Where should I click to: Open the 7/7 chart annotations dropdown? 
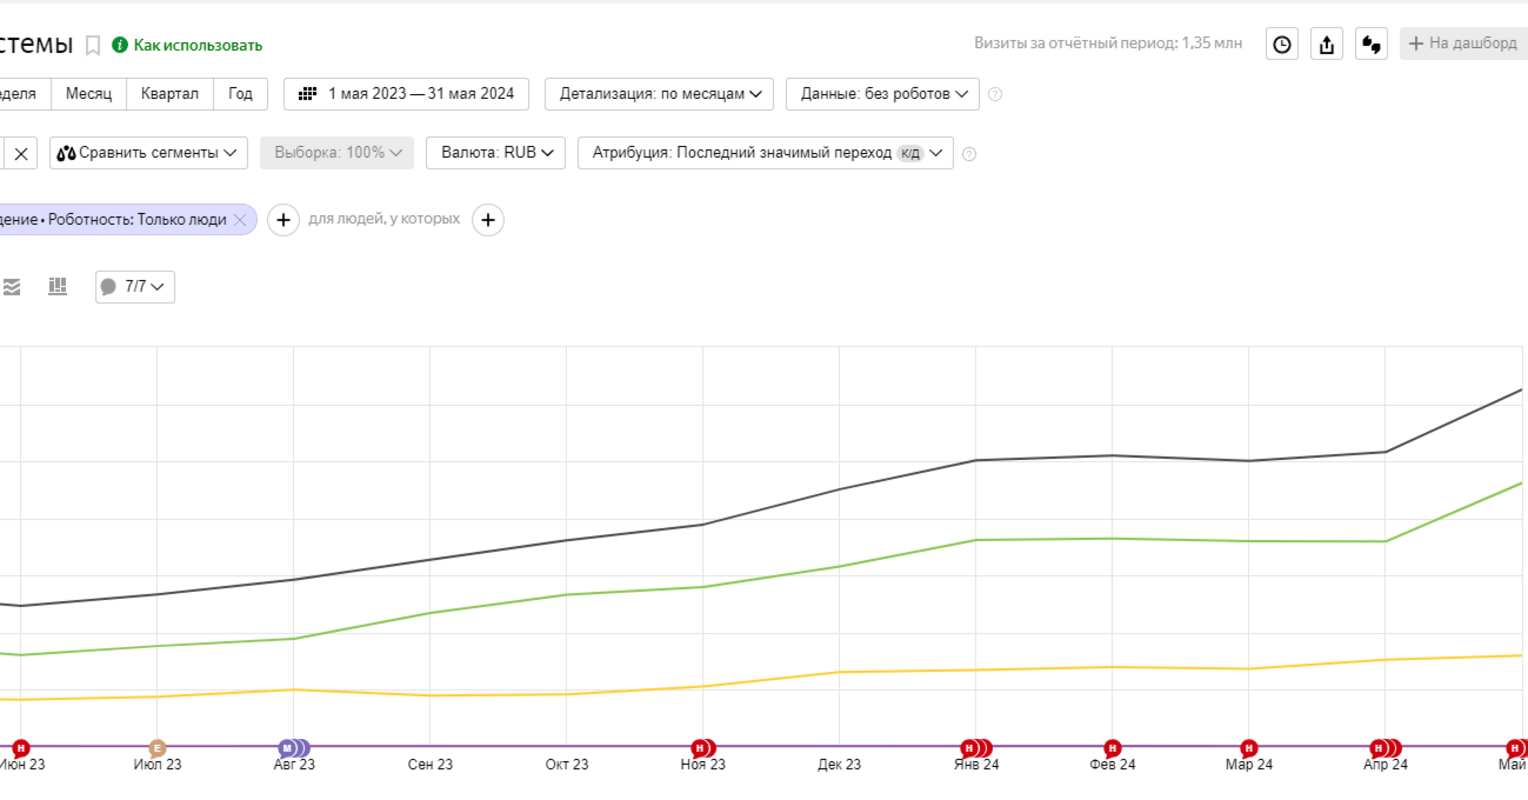tap(135, 287)
